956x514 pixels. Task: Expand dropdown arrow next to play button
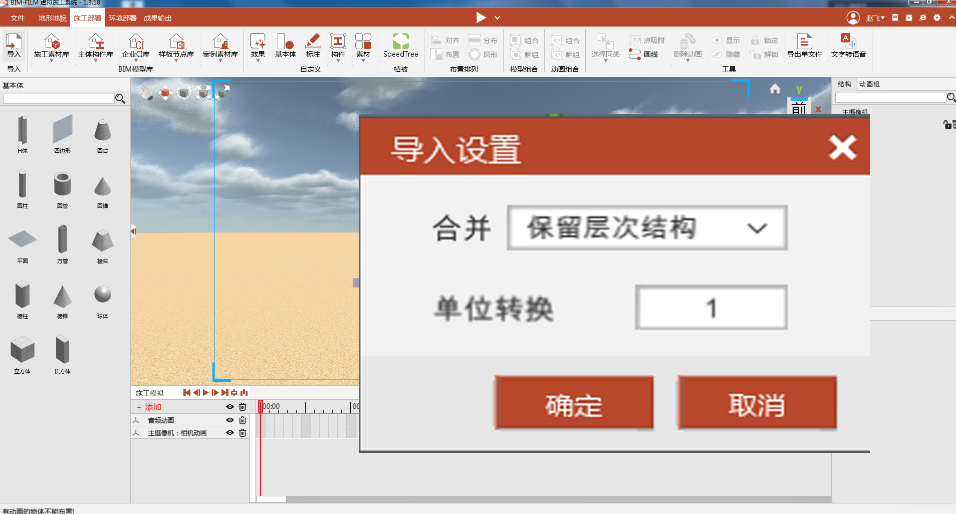498,18
